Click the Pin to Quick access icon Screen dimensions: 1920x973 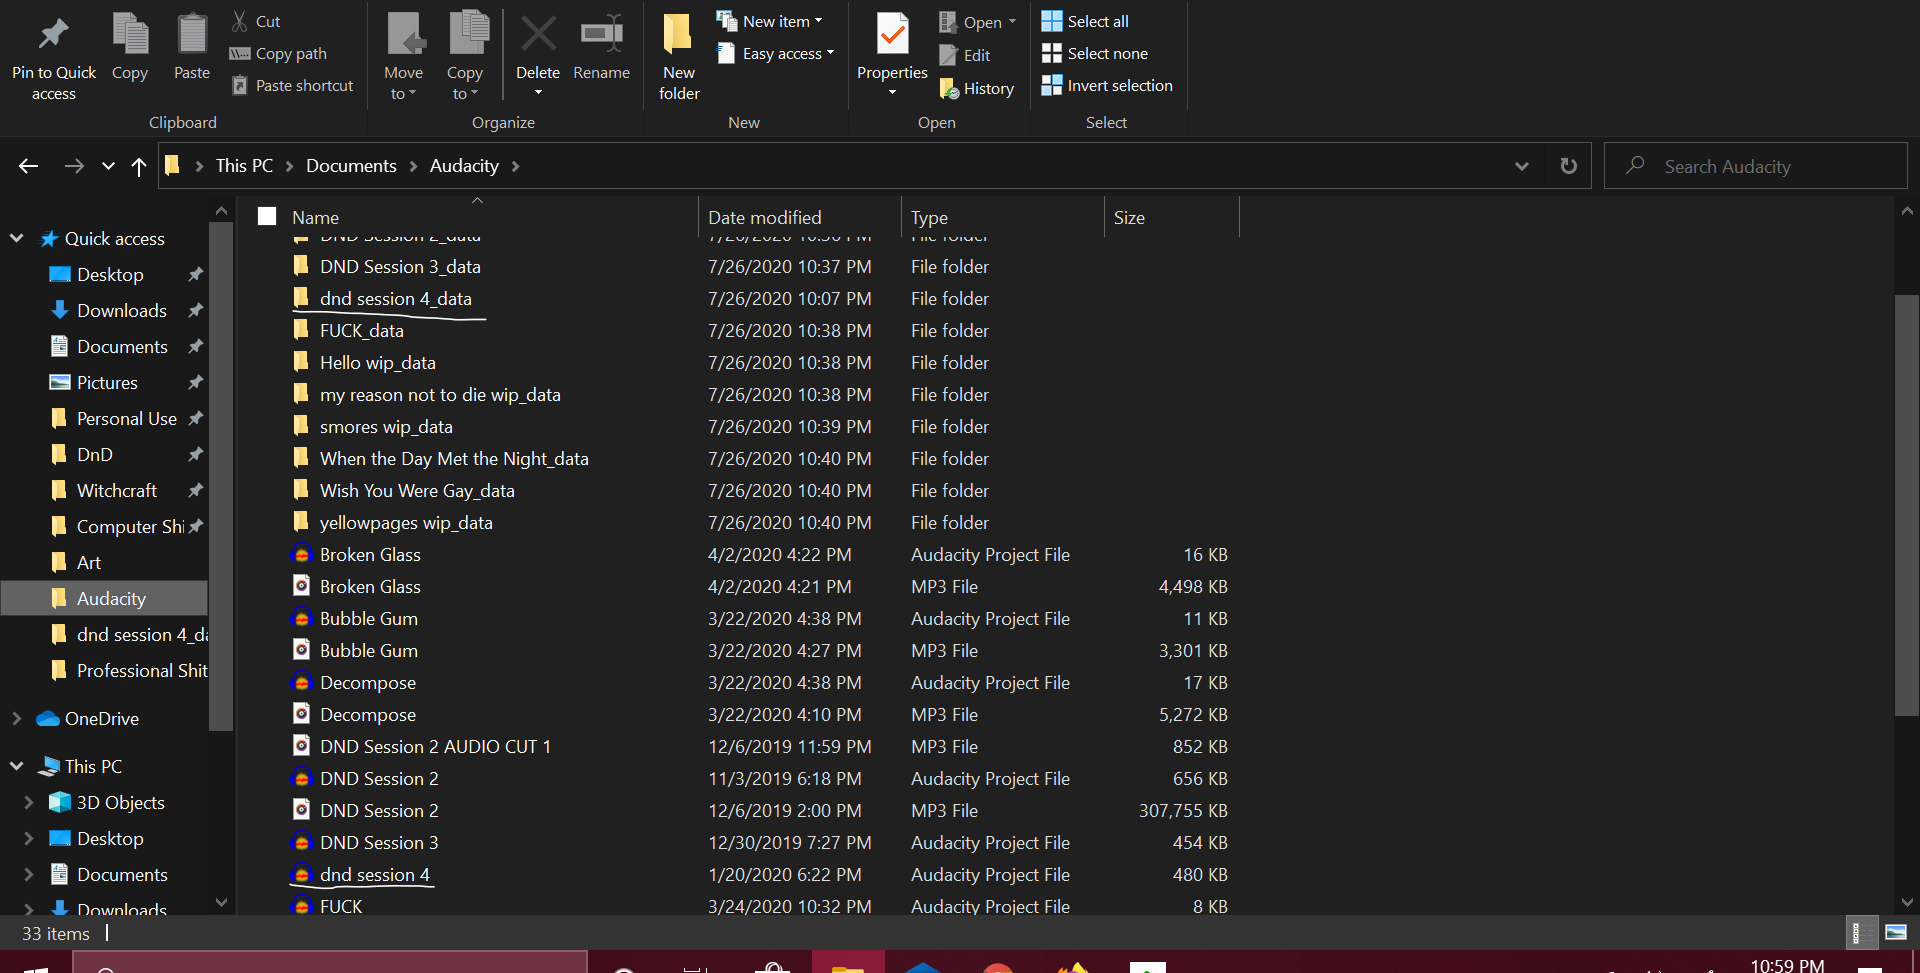[54, 35]
